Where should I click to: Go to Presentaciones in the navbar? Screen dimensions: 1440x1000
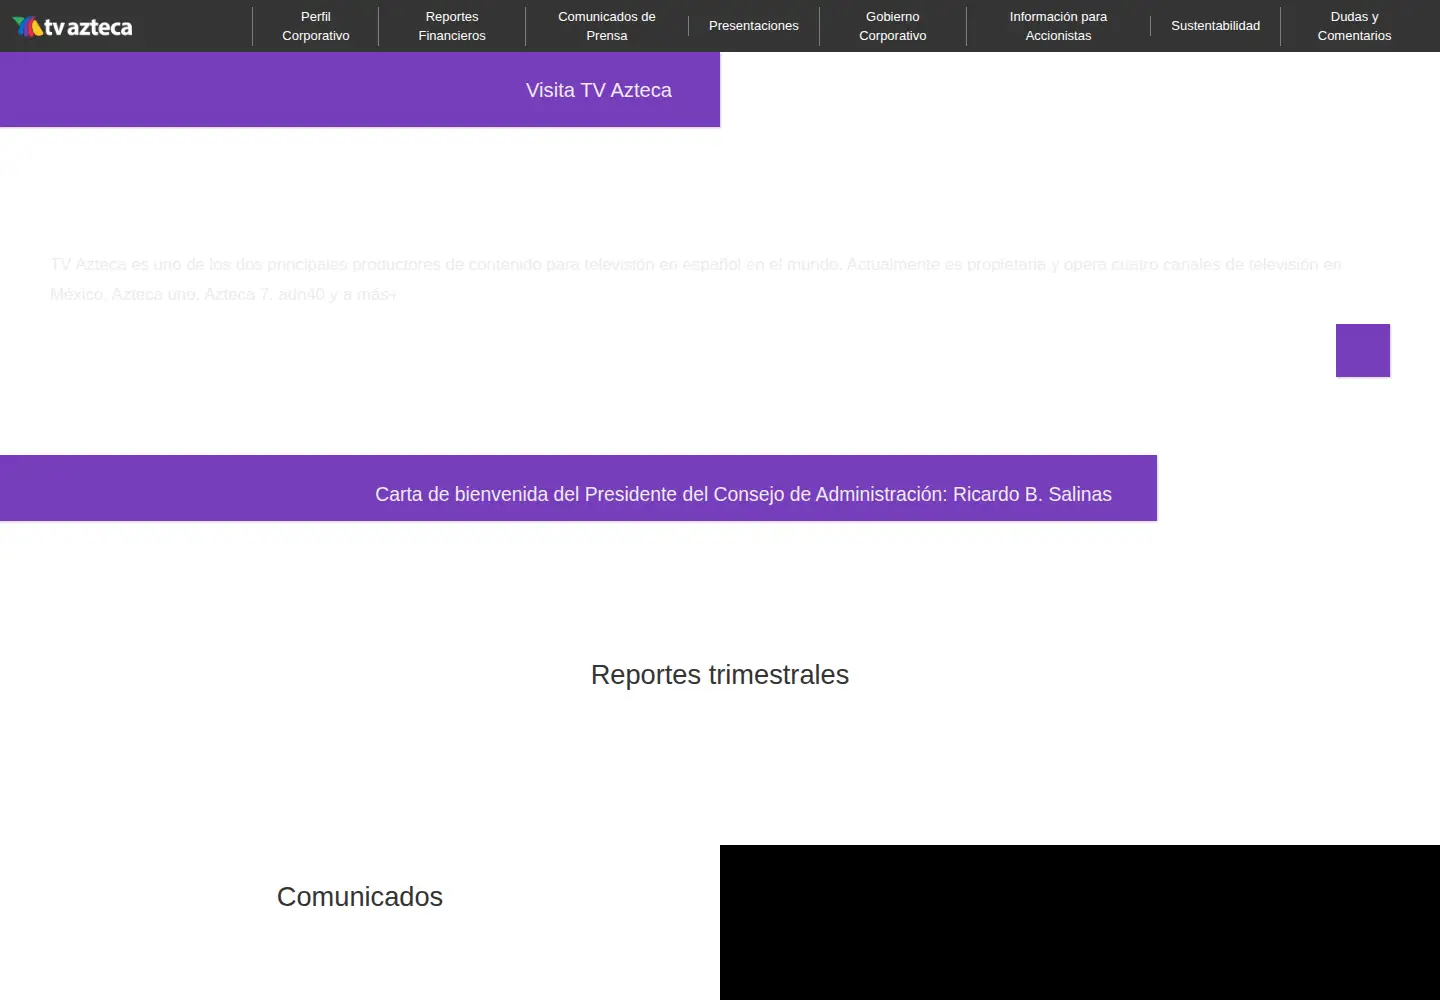[x=754, y=26]
